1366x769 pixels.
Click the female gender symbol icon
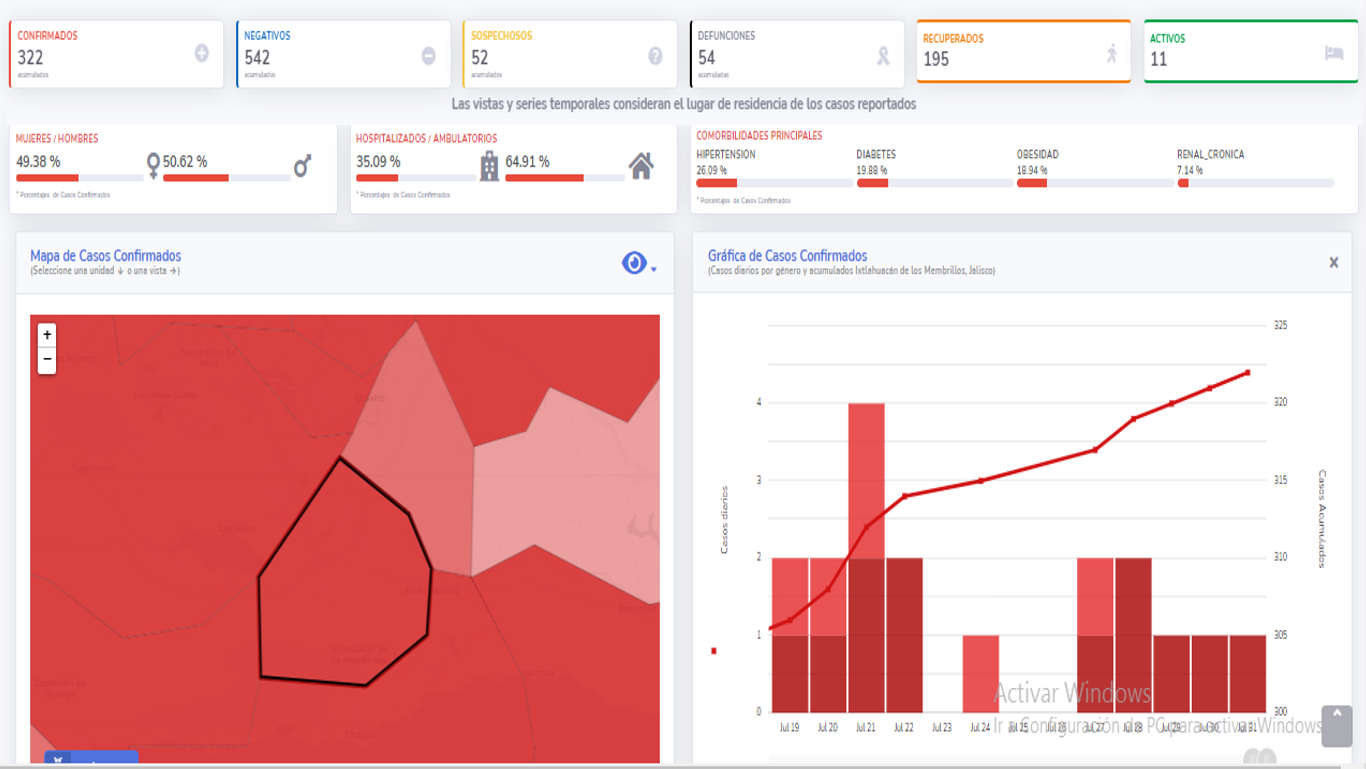click(x=153, y=165)
